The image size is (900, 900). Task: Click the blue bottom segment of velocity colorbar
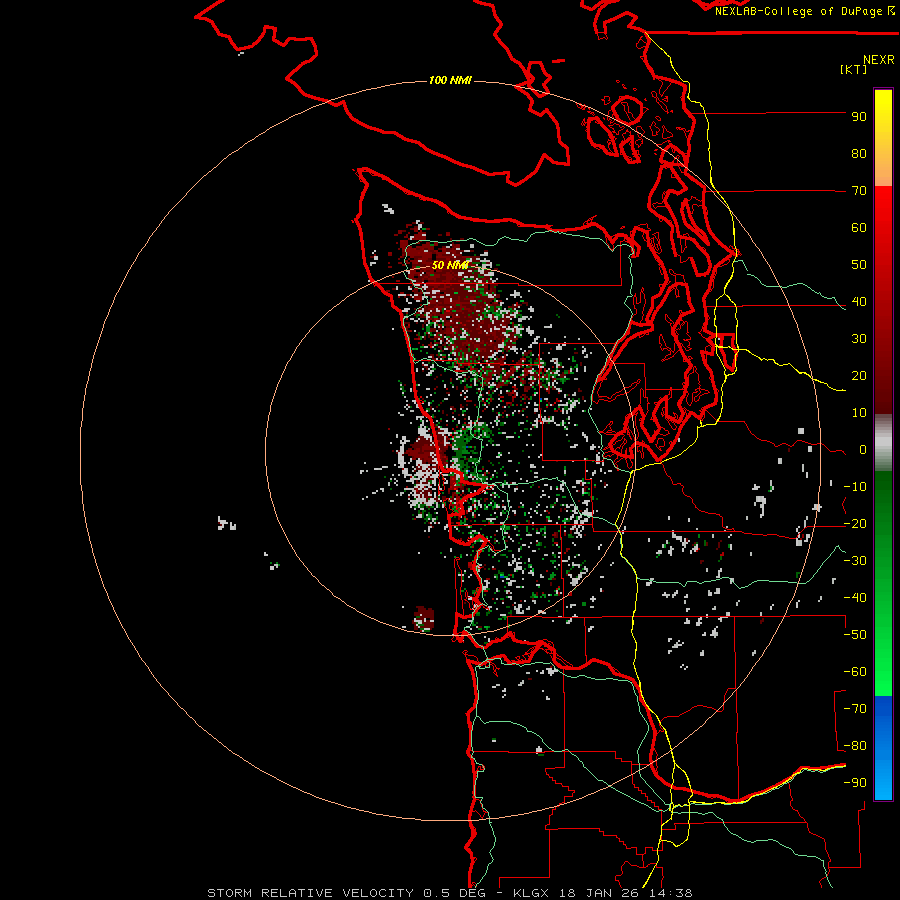pyautogui.click(x=883, y=748)
